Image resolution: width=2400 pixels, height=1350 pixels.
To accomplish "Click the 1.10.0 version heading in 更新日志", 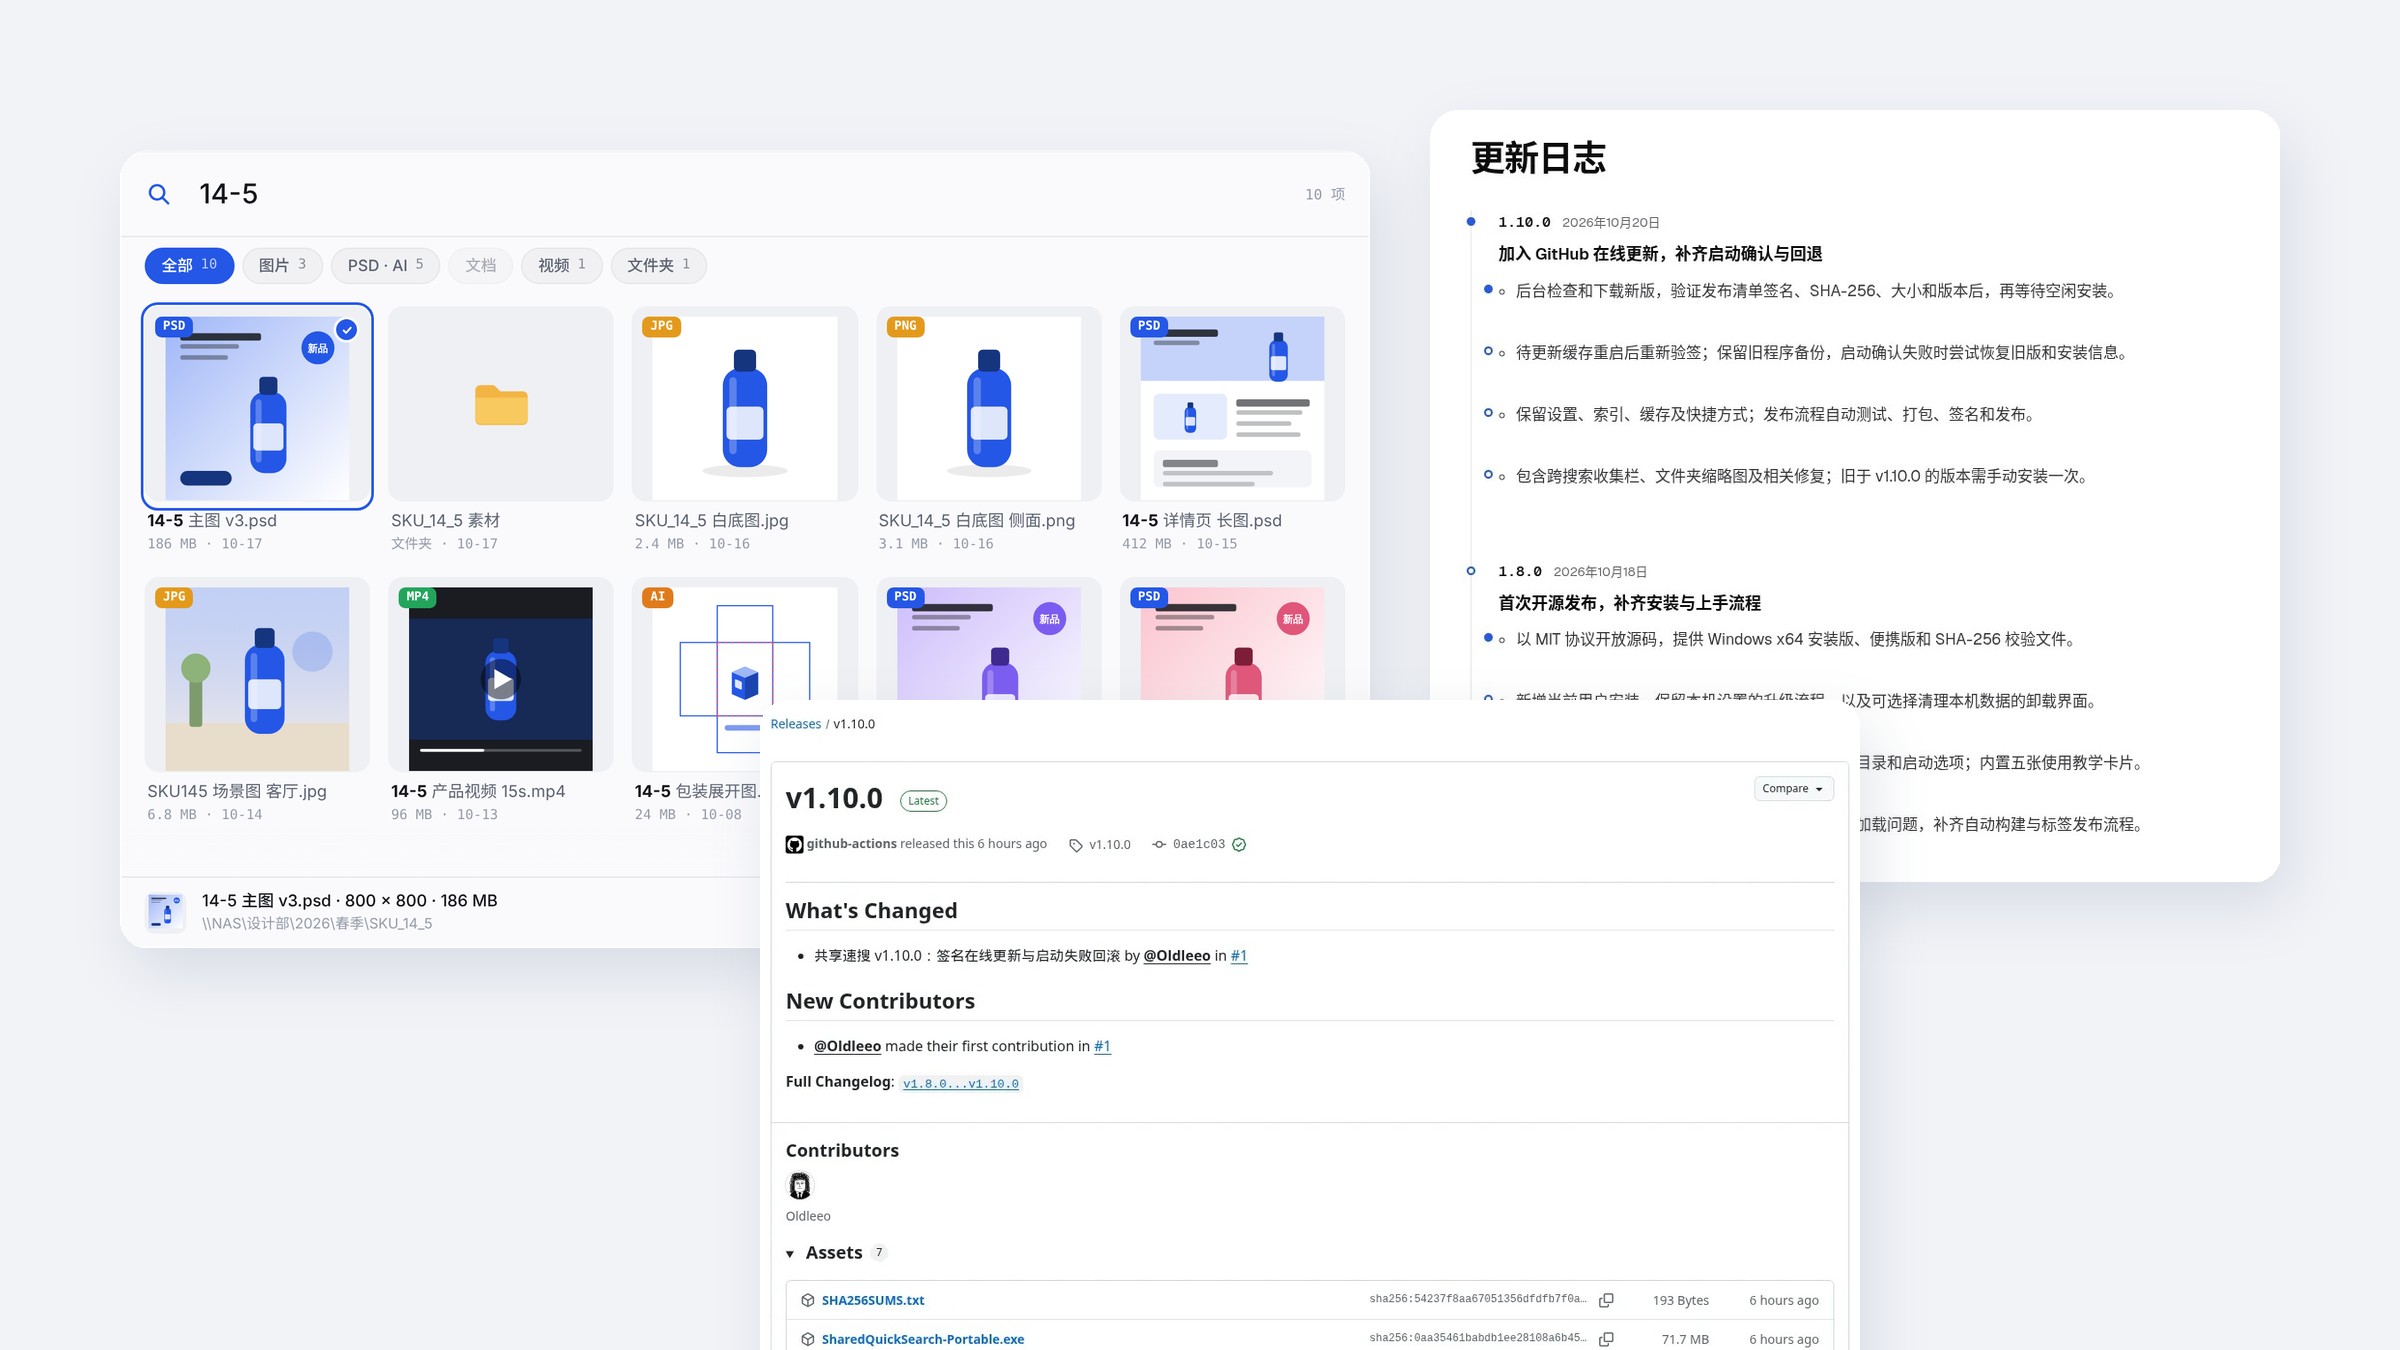I will coord(1524,222).
